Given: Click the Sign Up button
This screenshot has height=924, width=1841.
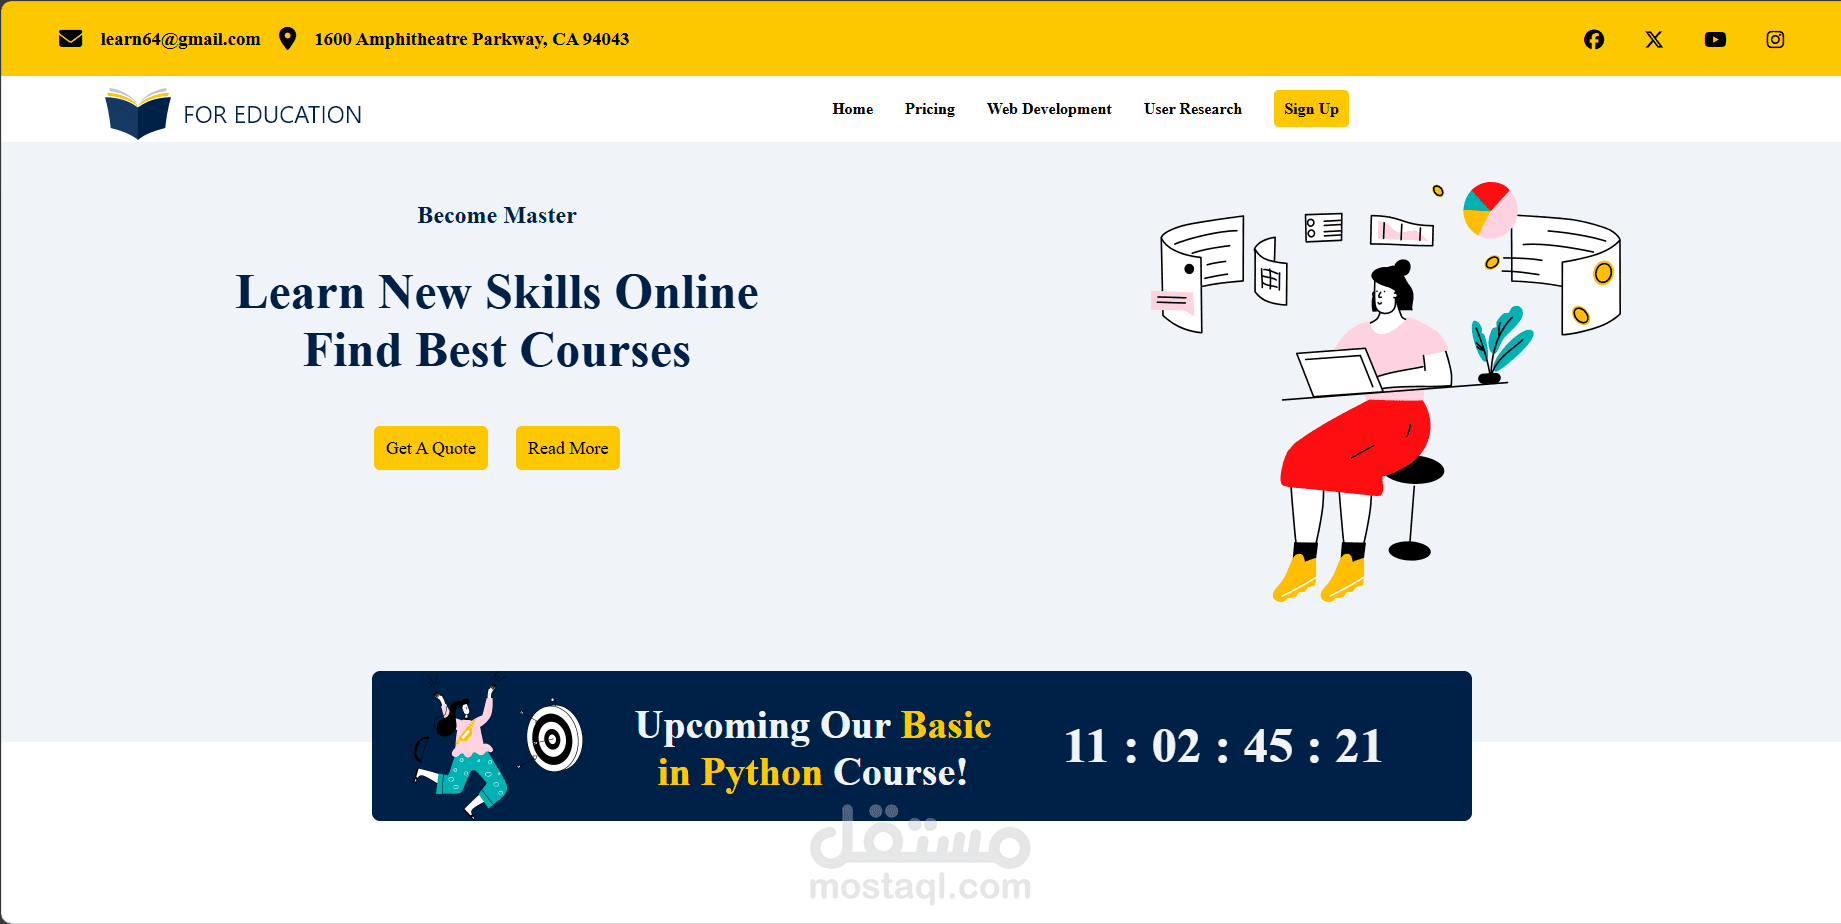Looking at the screenshot, I should tap(1311, 109).
